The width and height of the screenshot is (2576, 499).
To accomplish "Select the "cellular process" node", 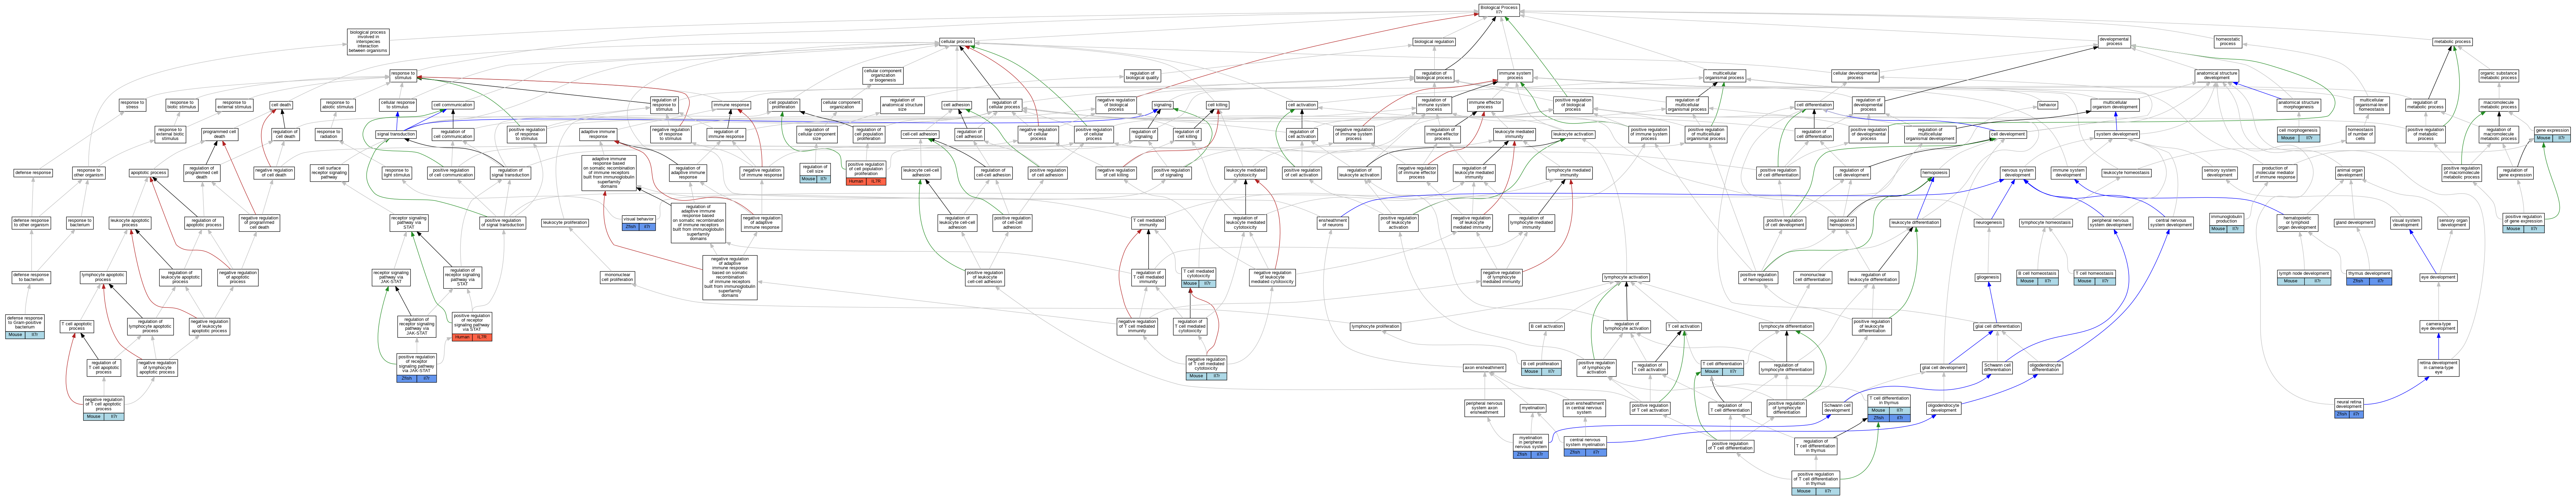I will [x=957, y=42].
